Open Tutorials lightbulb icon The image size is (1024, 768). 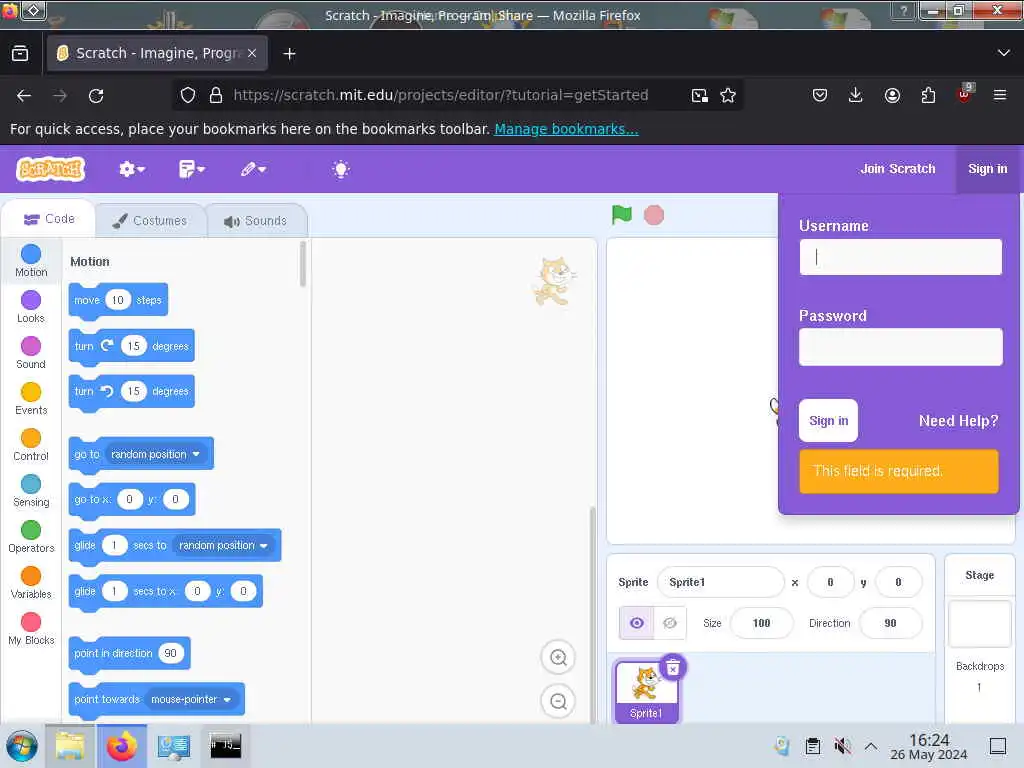(341, 169)
